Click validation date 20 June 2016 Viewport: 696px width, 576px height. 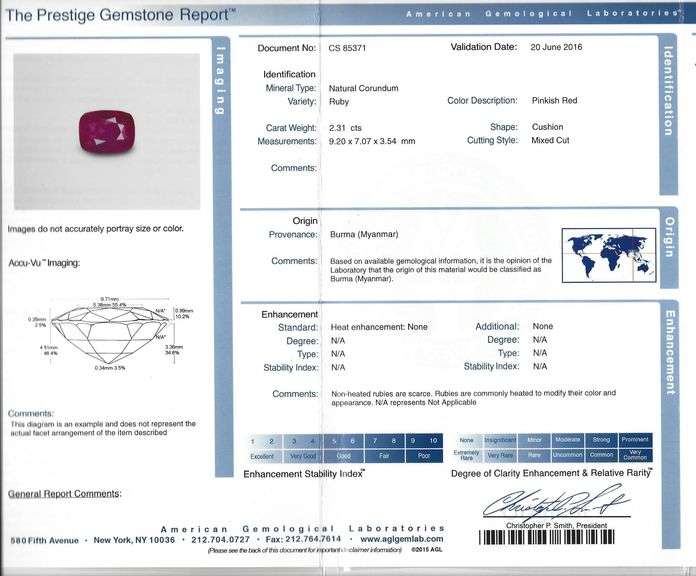click(x=556, y=47)
